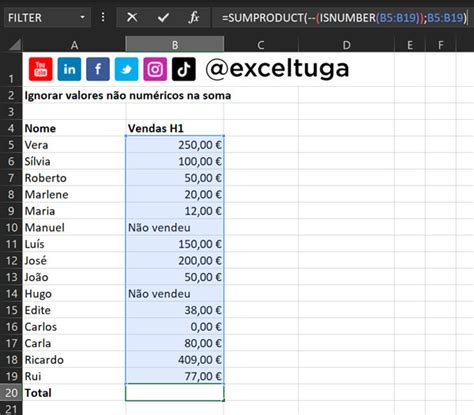Select row 10 header
474x415 pixels.
pos(11,227)
